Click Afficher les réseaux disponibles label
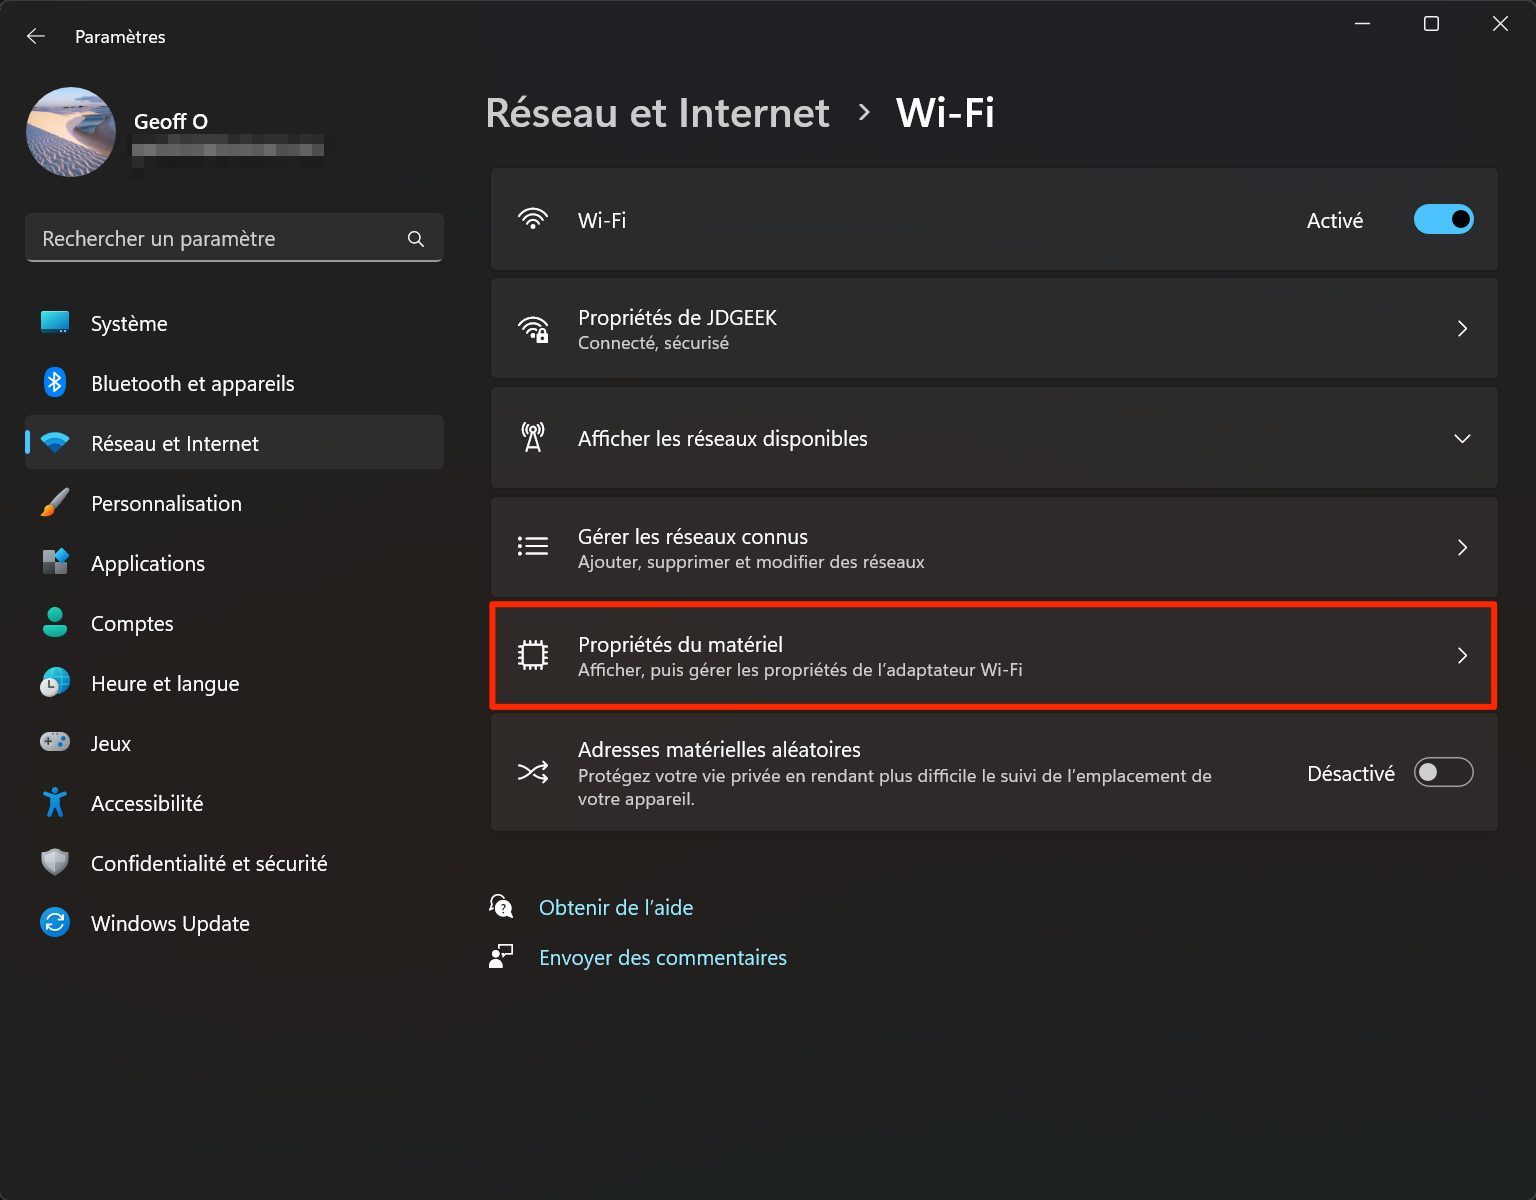 [723, 438]
